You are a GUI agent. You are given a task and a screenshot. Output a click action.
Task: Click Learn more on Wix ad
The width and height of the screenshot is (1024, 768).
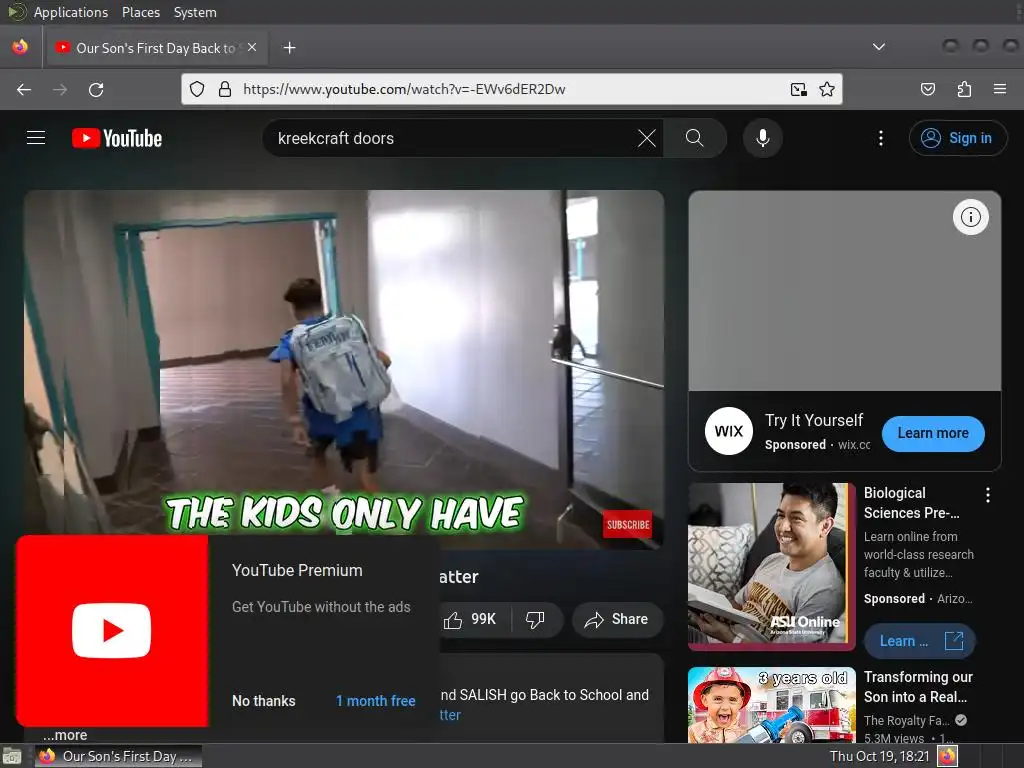tap(933, 433)
